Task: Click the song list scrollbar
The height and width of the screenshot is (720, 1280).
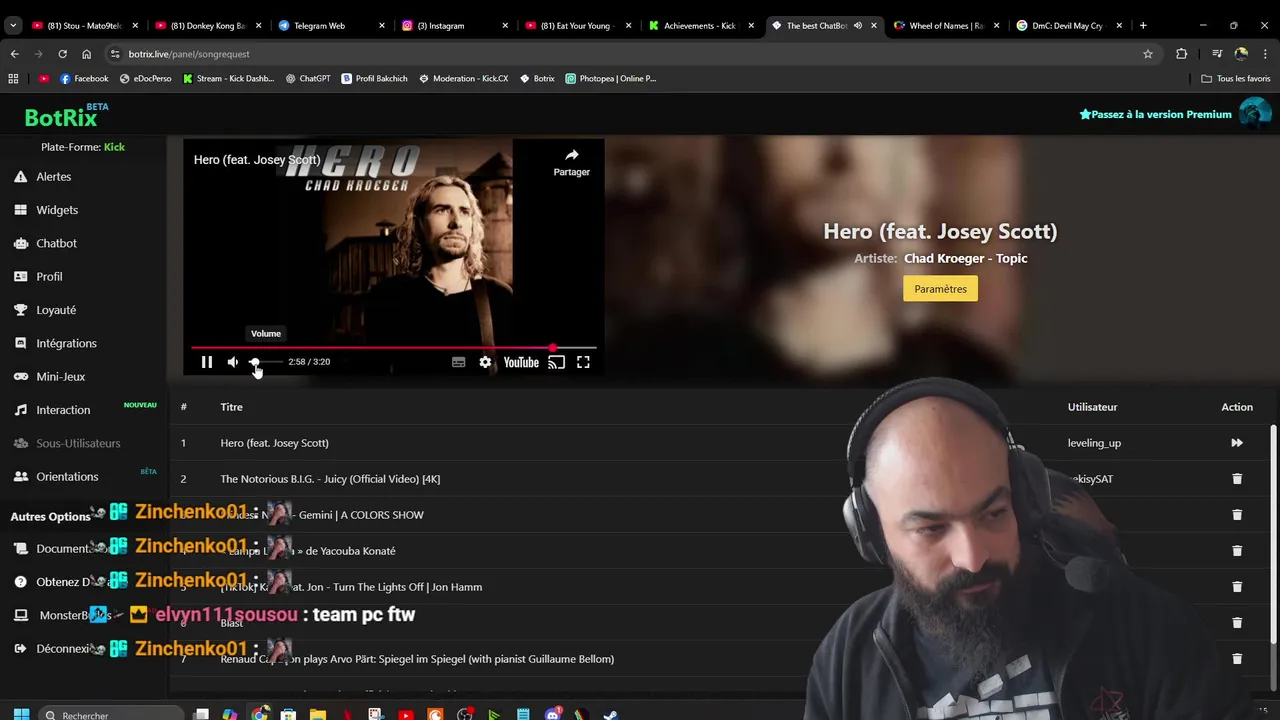Action: [1273, 535]
